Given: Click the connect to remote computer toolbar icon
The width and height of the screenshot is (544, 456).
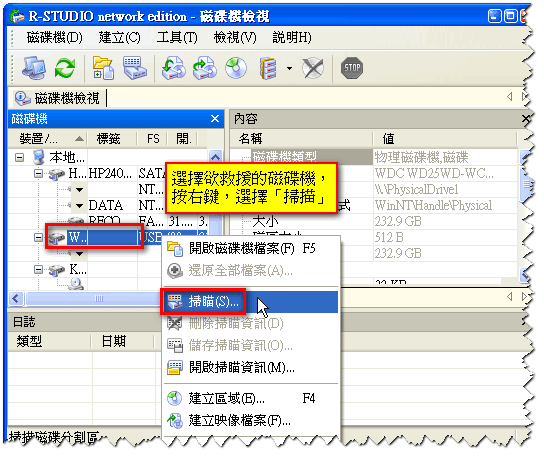Looking at the screenshot, I should coord(34,68).
